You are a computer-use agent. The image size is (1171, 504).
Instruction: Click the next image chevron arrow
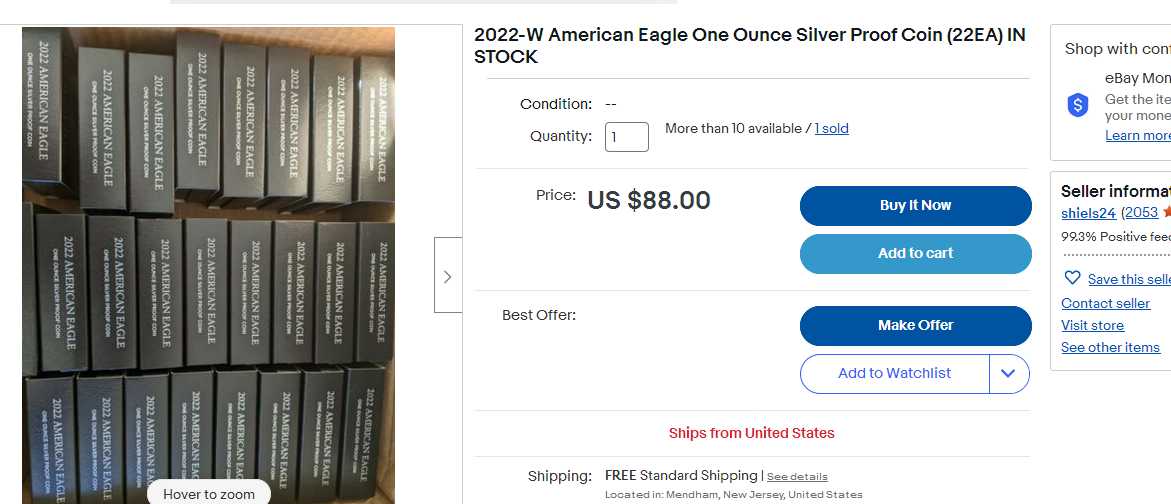[x=447, y=276]
